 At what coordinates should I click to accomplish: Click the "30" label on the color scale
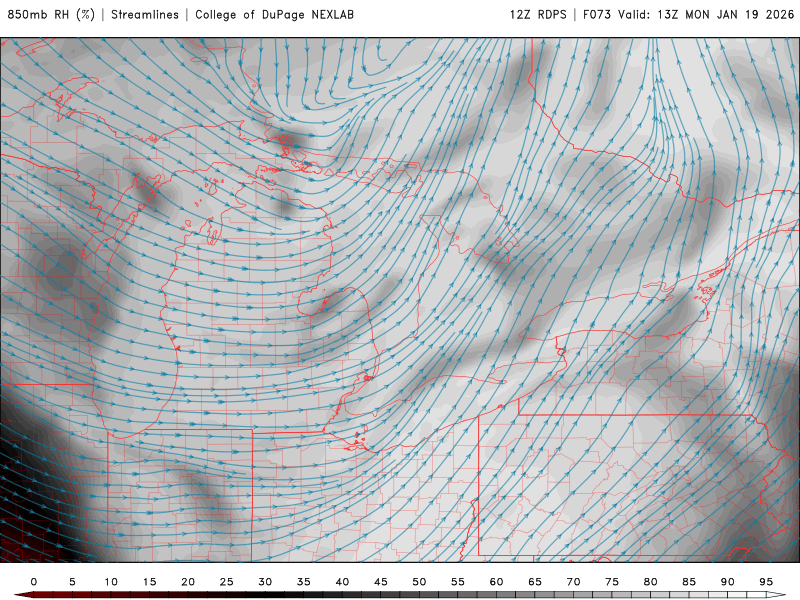pos(265,582)
